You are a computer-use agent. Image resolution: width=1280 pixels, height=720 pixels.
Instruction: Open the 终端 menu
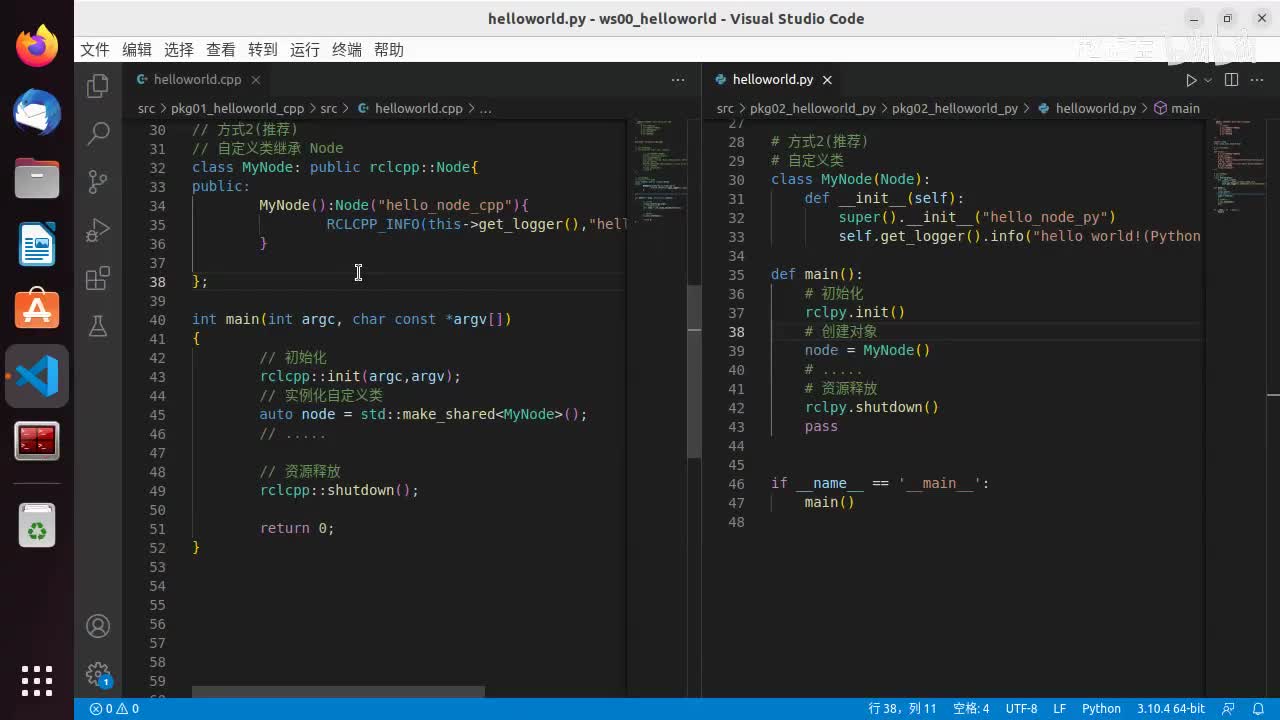(347, 50)
